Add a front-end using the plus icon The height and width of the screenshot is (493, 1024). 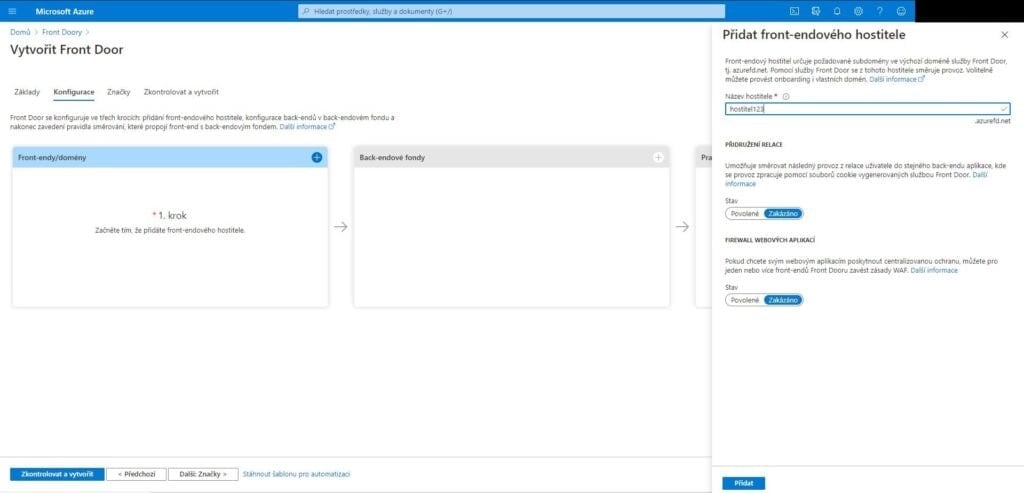317,157
